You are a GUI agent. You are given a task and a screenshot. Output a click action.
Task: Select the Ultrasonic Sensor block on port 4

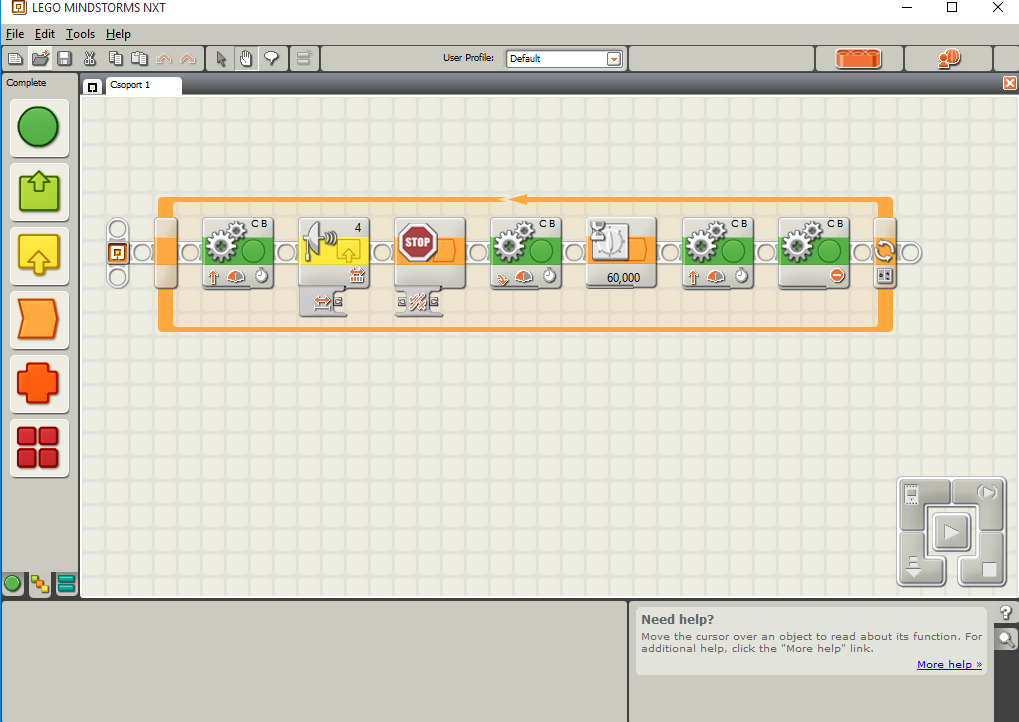[333, 252]
